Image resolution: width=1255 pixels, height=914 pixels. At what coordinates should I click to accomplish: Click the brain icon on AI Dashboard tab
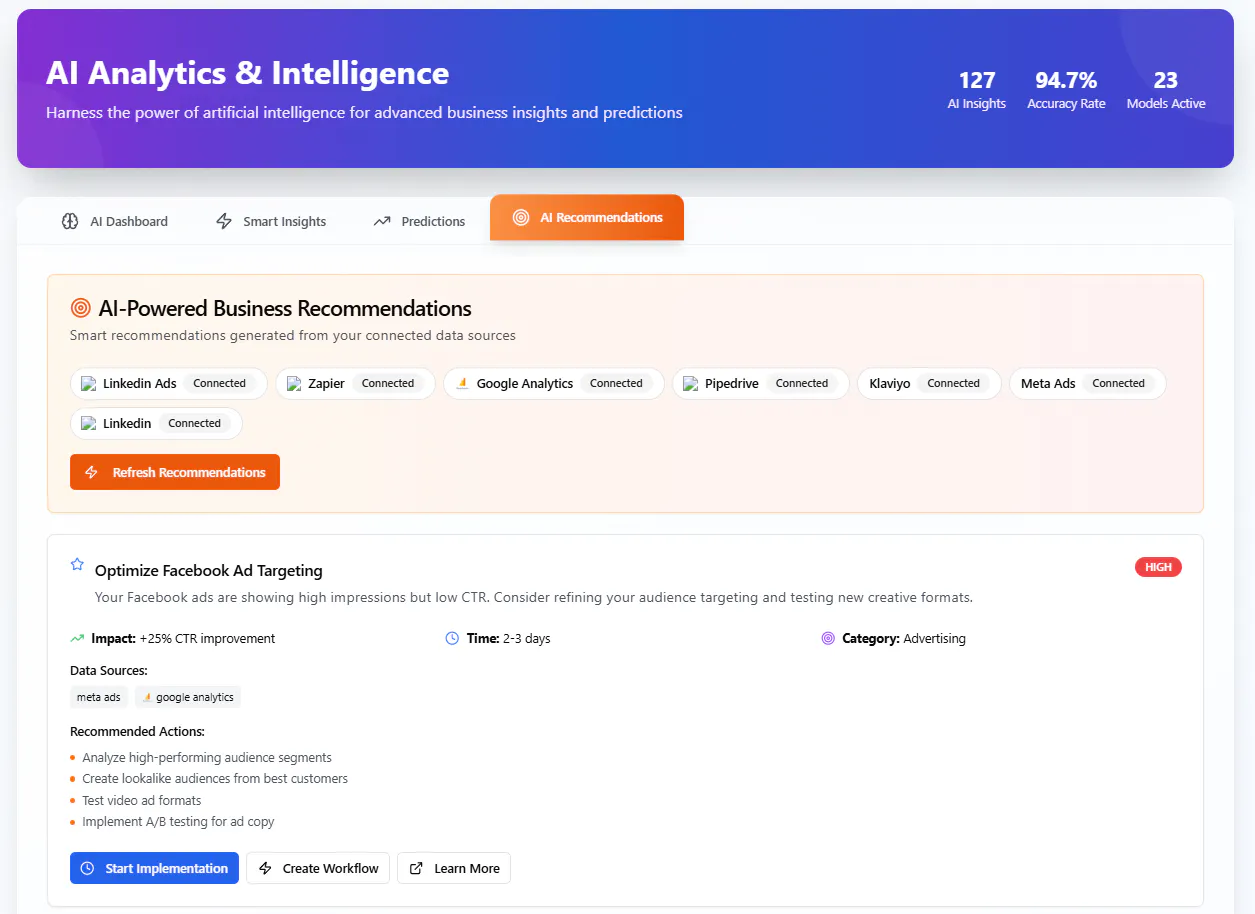tap(70, 221)
